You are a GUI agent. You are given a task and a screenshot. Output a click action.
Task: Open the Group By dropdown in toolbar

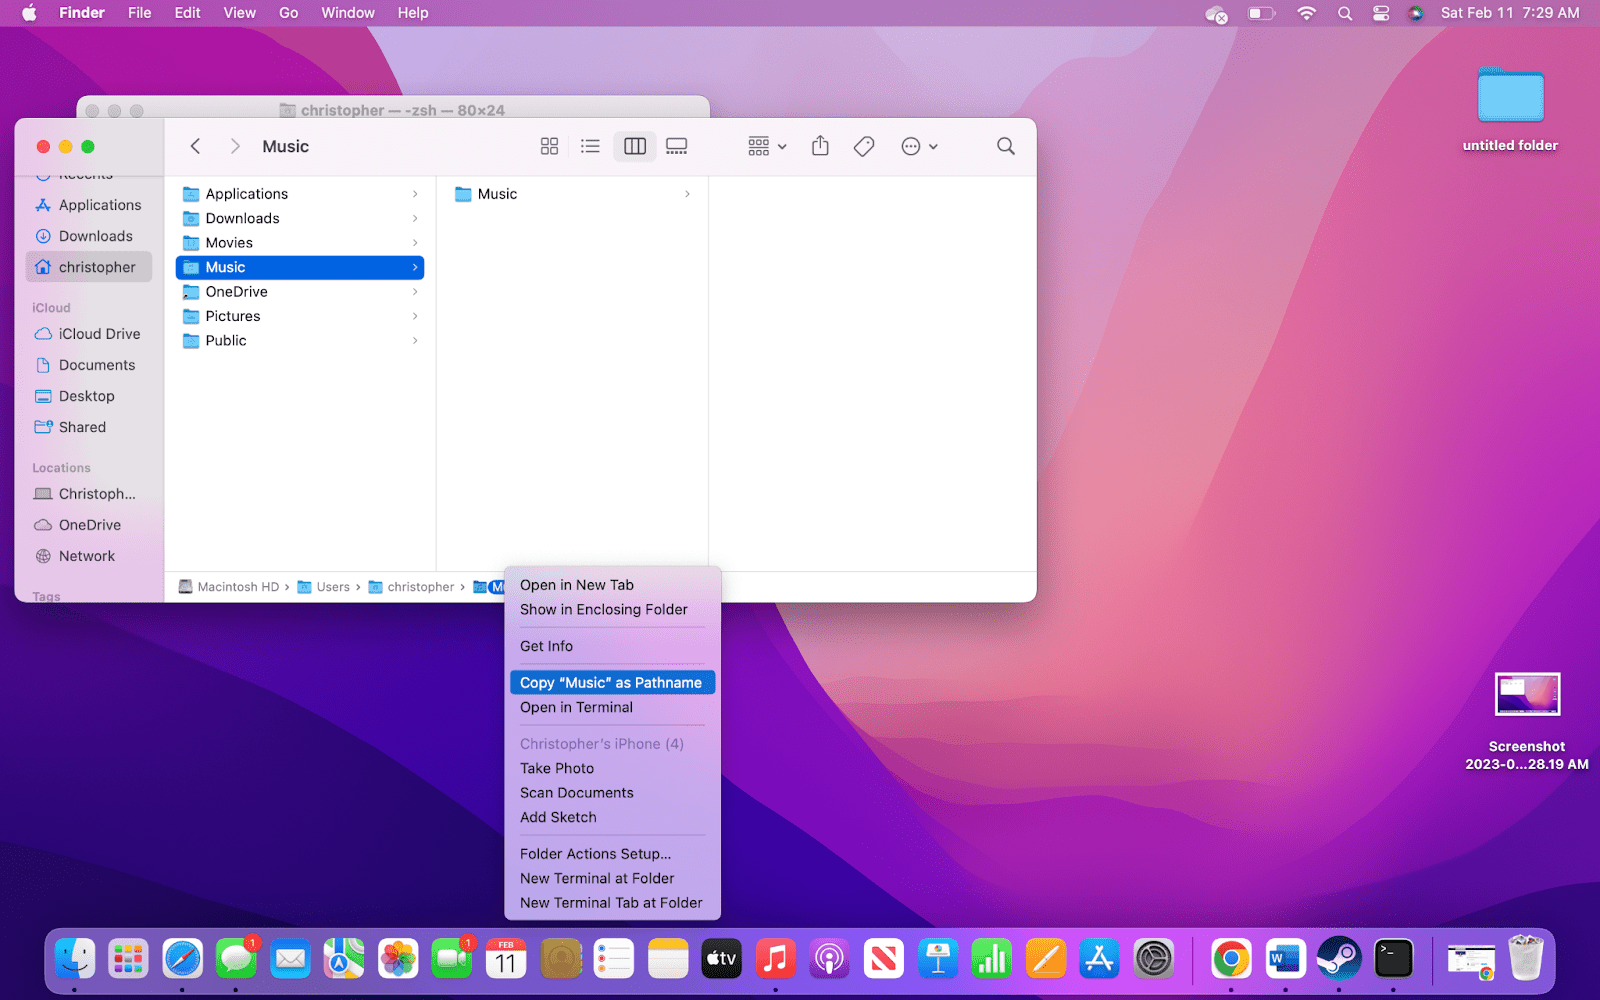point(767,146)
